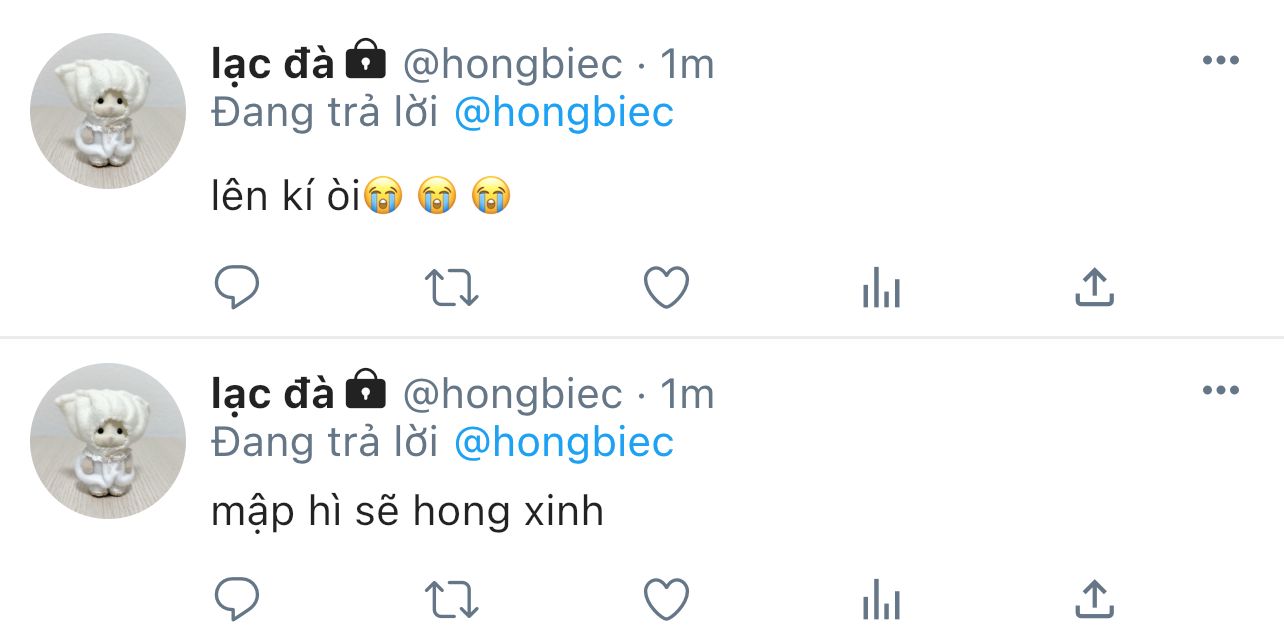Open tweet text "mập hì sẽ hong xinh"

[x=407, y=513]
